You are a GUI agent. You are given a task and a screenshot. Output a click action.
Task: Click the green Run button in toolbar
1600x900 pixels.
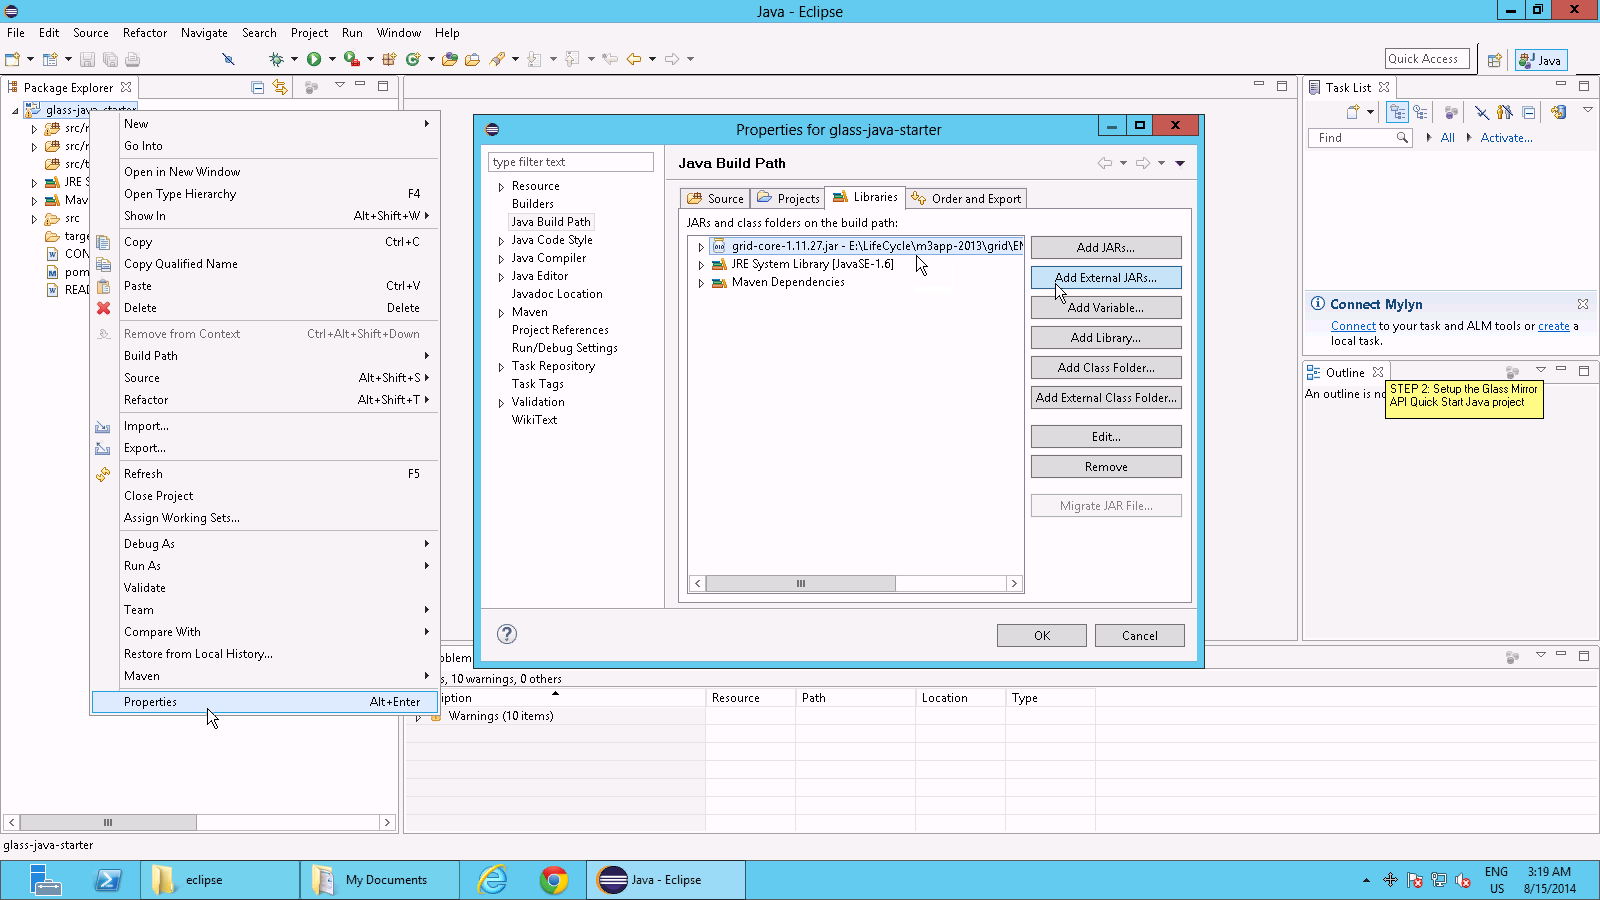click(x=314, y=60)
